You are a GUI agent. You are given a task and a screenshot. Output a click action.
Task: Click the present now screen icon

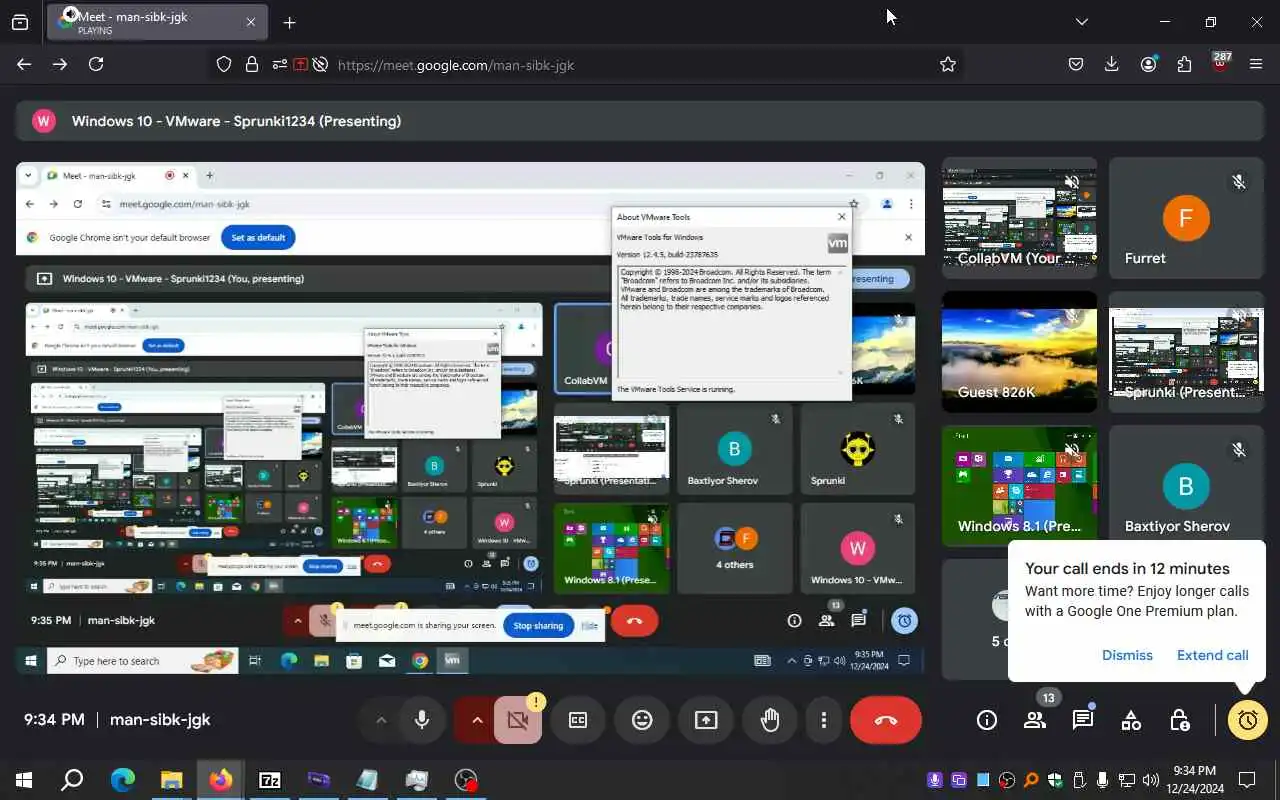pyautogui.click(x=706, y=720)
